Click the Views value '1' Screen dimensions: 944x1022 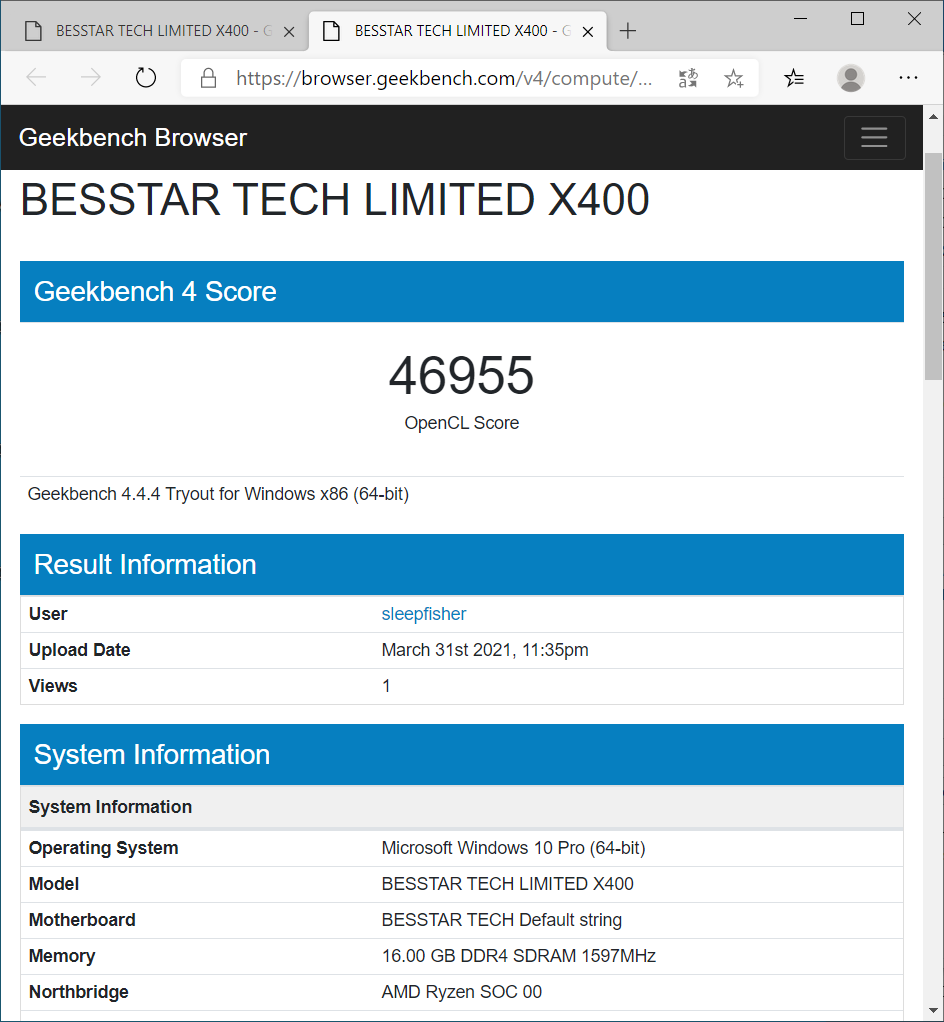click(386, 686)
